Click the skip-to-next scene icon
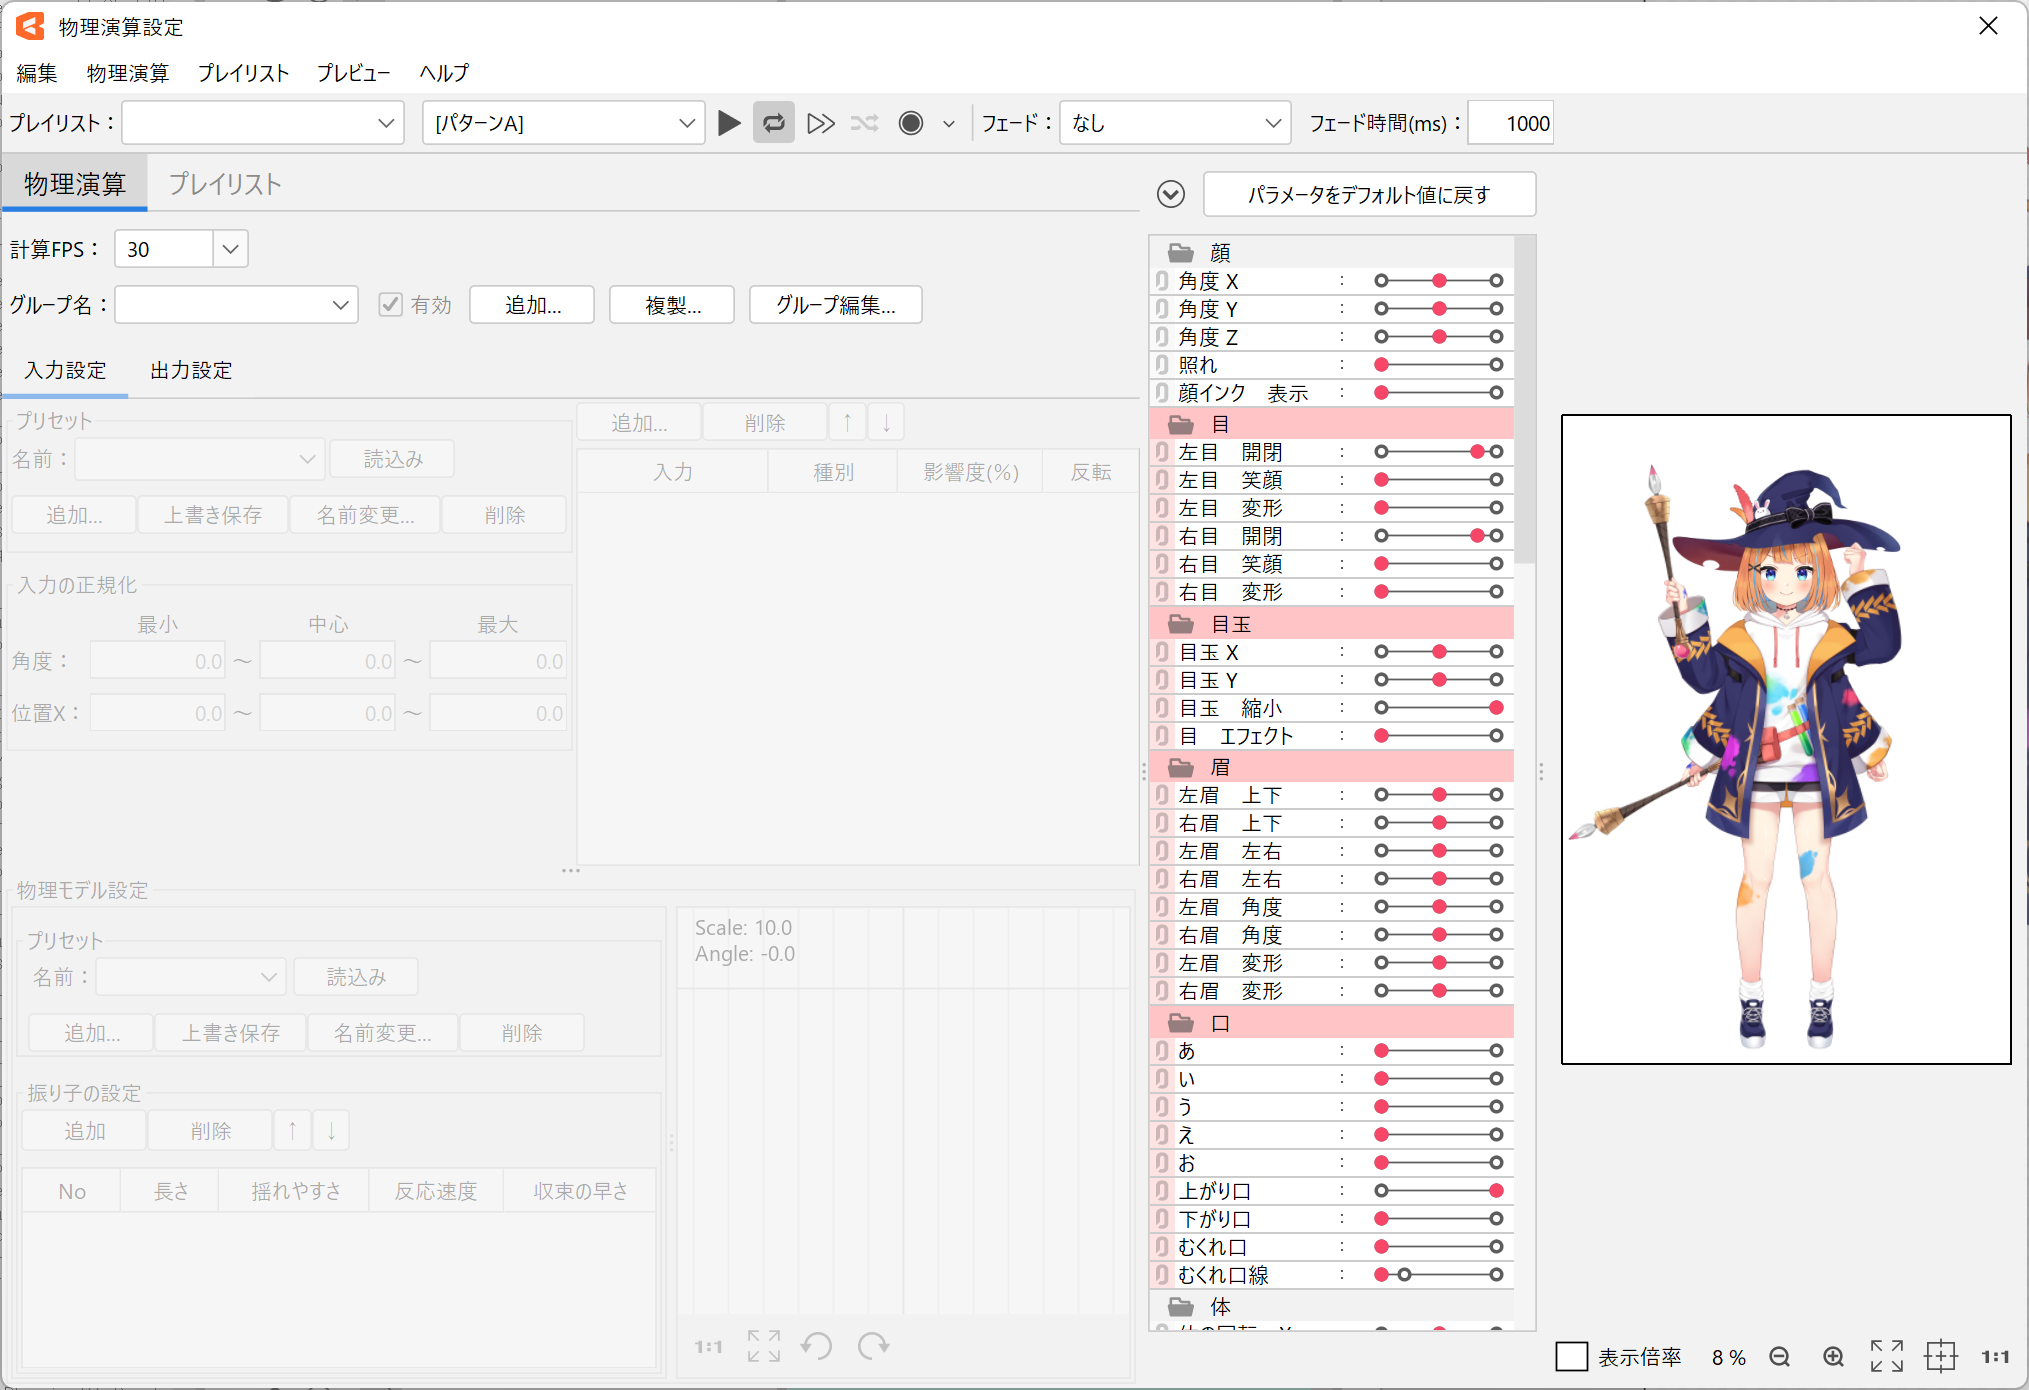This screenshot has height=1390, width=2029. (x=821, y=123)
